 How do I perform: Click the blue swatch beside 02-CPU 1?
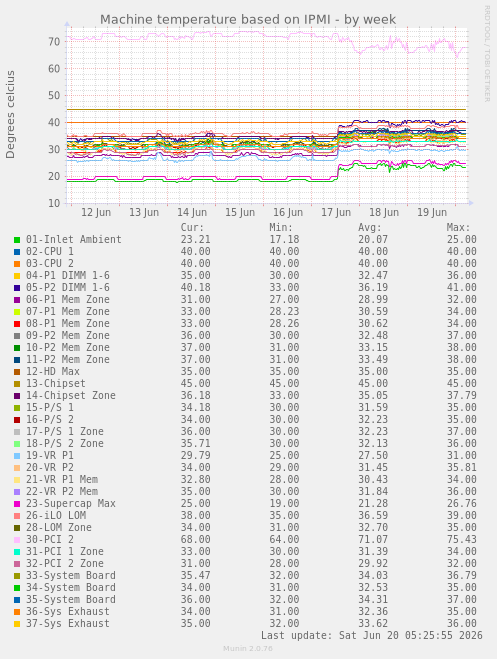pyautogui.click(x=17, y=252)
